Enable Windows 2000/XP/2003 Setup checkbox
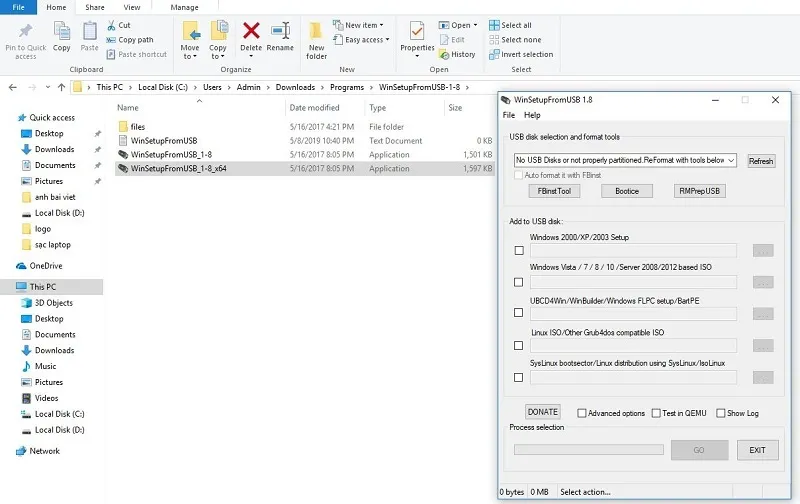The width and height of the screenshot is (800, 504). (x=519, y=250)
